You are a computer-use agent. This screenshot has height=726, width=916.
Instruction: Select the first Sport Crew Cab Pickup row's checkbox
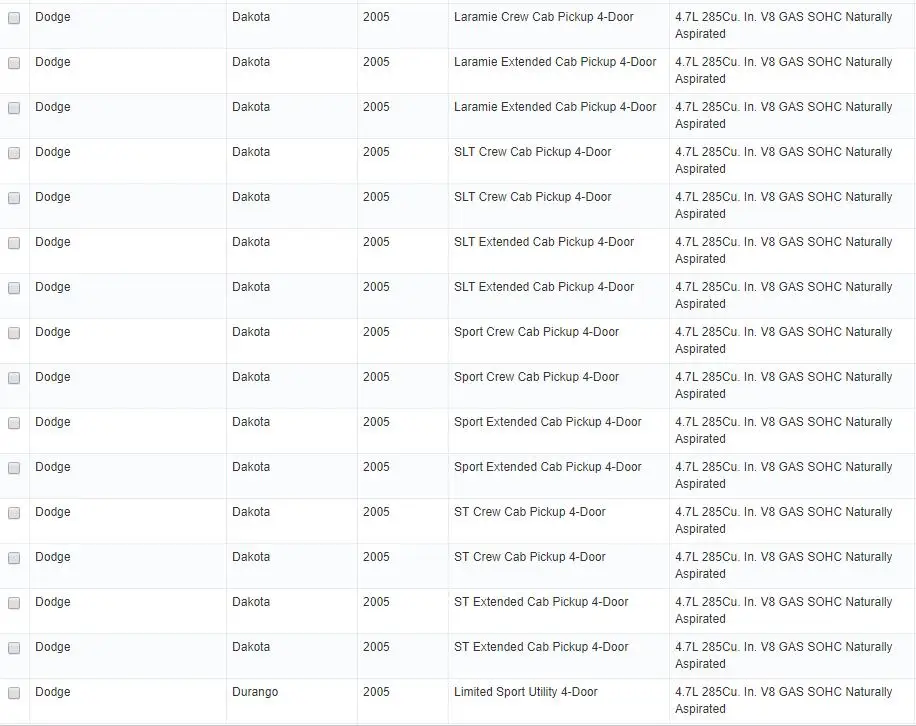click(14, 333)
